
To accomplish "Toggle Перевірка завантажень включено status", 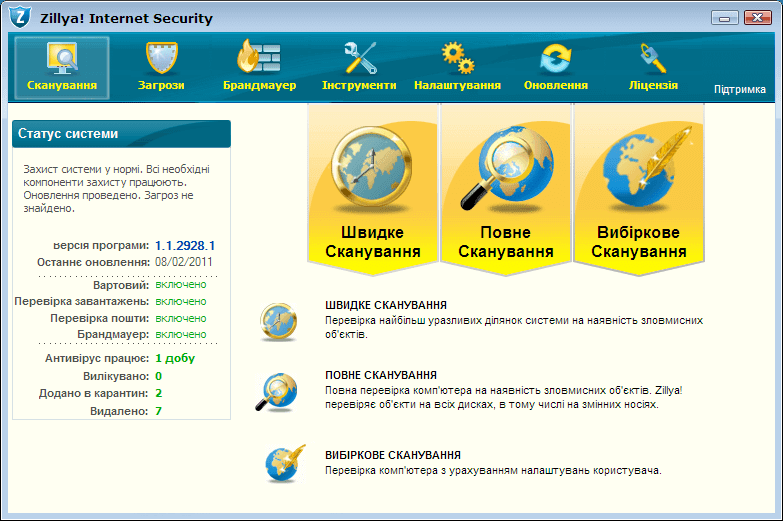I will pos(181,302).
